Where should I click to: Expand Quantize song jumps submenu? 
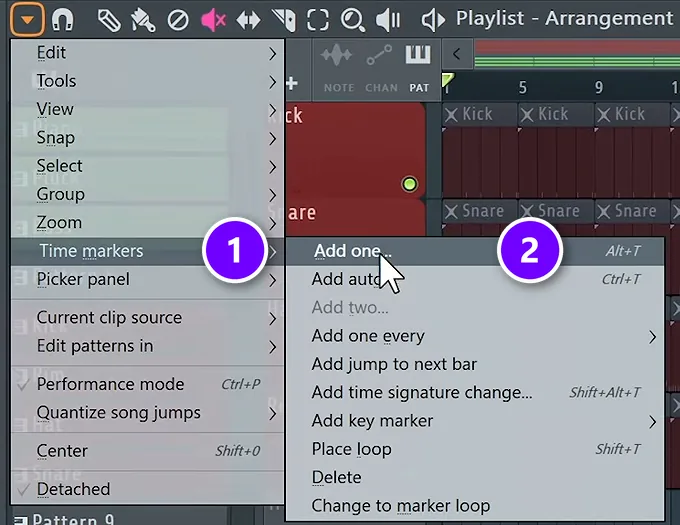click(x=147, y=413)
